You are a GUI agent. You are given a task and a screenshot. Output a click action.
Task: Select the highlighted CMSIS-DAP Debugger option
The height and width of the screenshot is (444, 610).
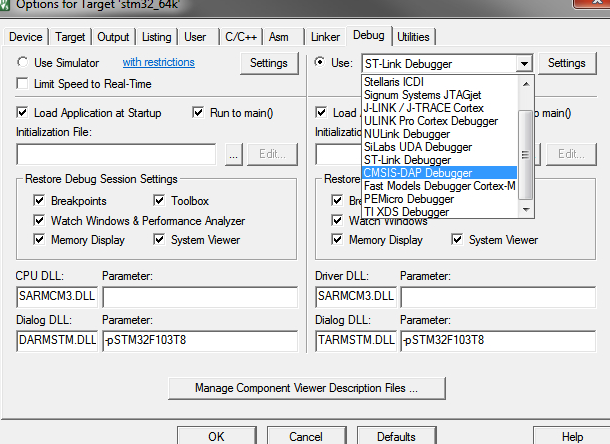(x=440, y=173)
